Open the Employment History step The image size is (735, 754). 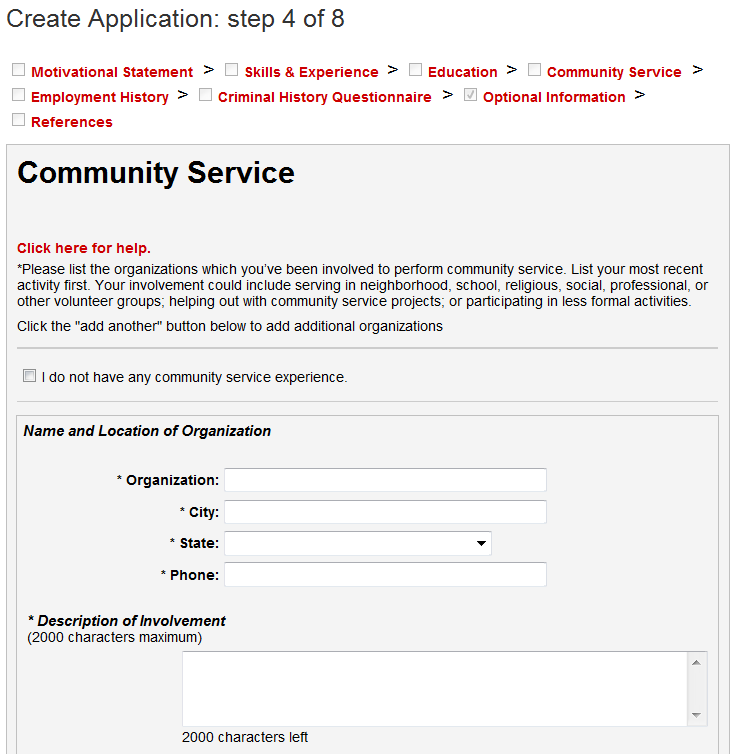[100, 97]
